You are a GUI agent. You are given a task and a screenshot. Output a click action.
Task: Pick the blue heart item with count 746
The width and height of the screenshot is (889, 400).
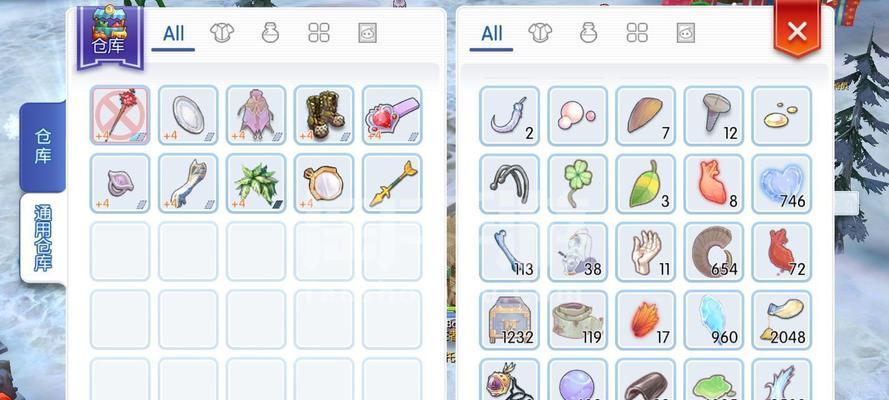(x=781, y=184)
